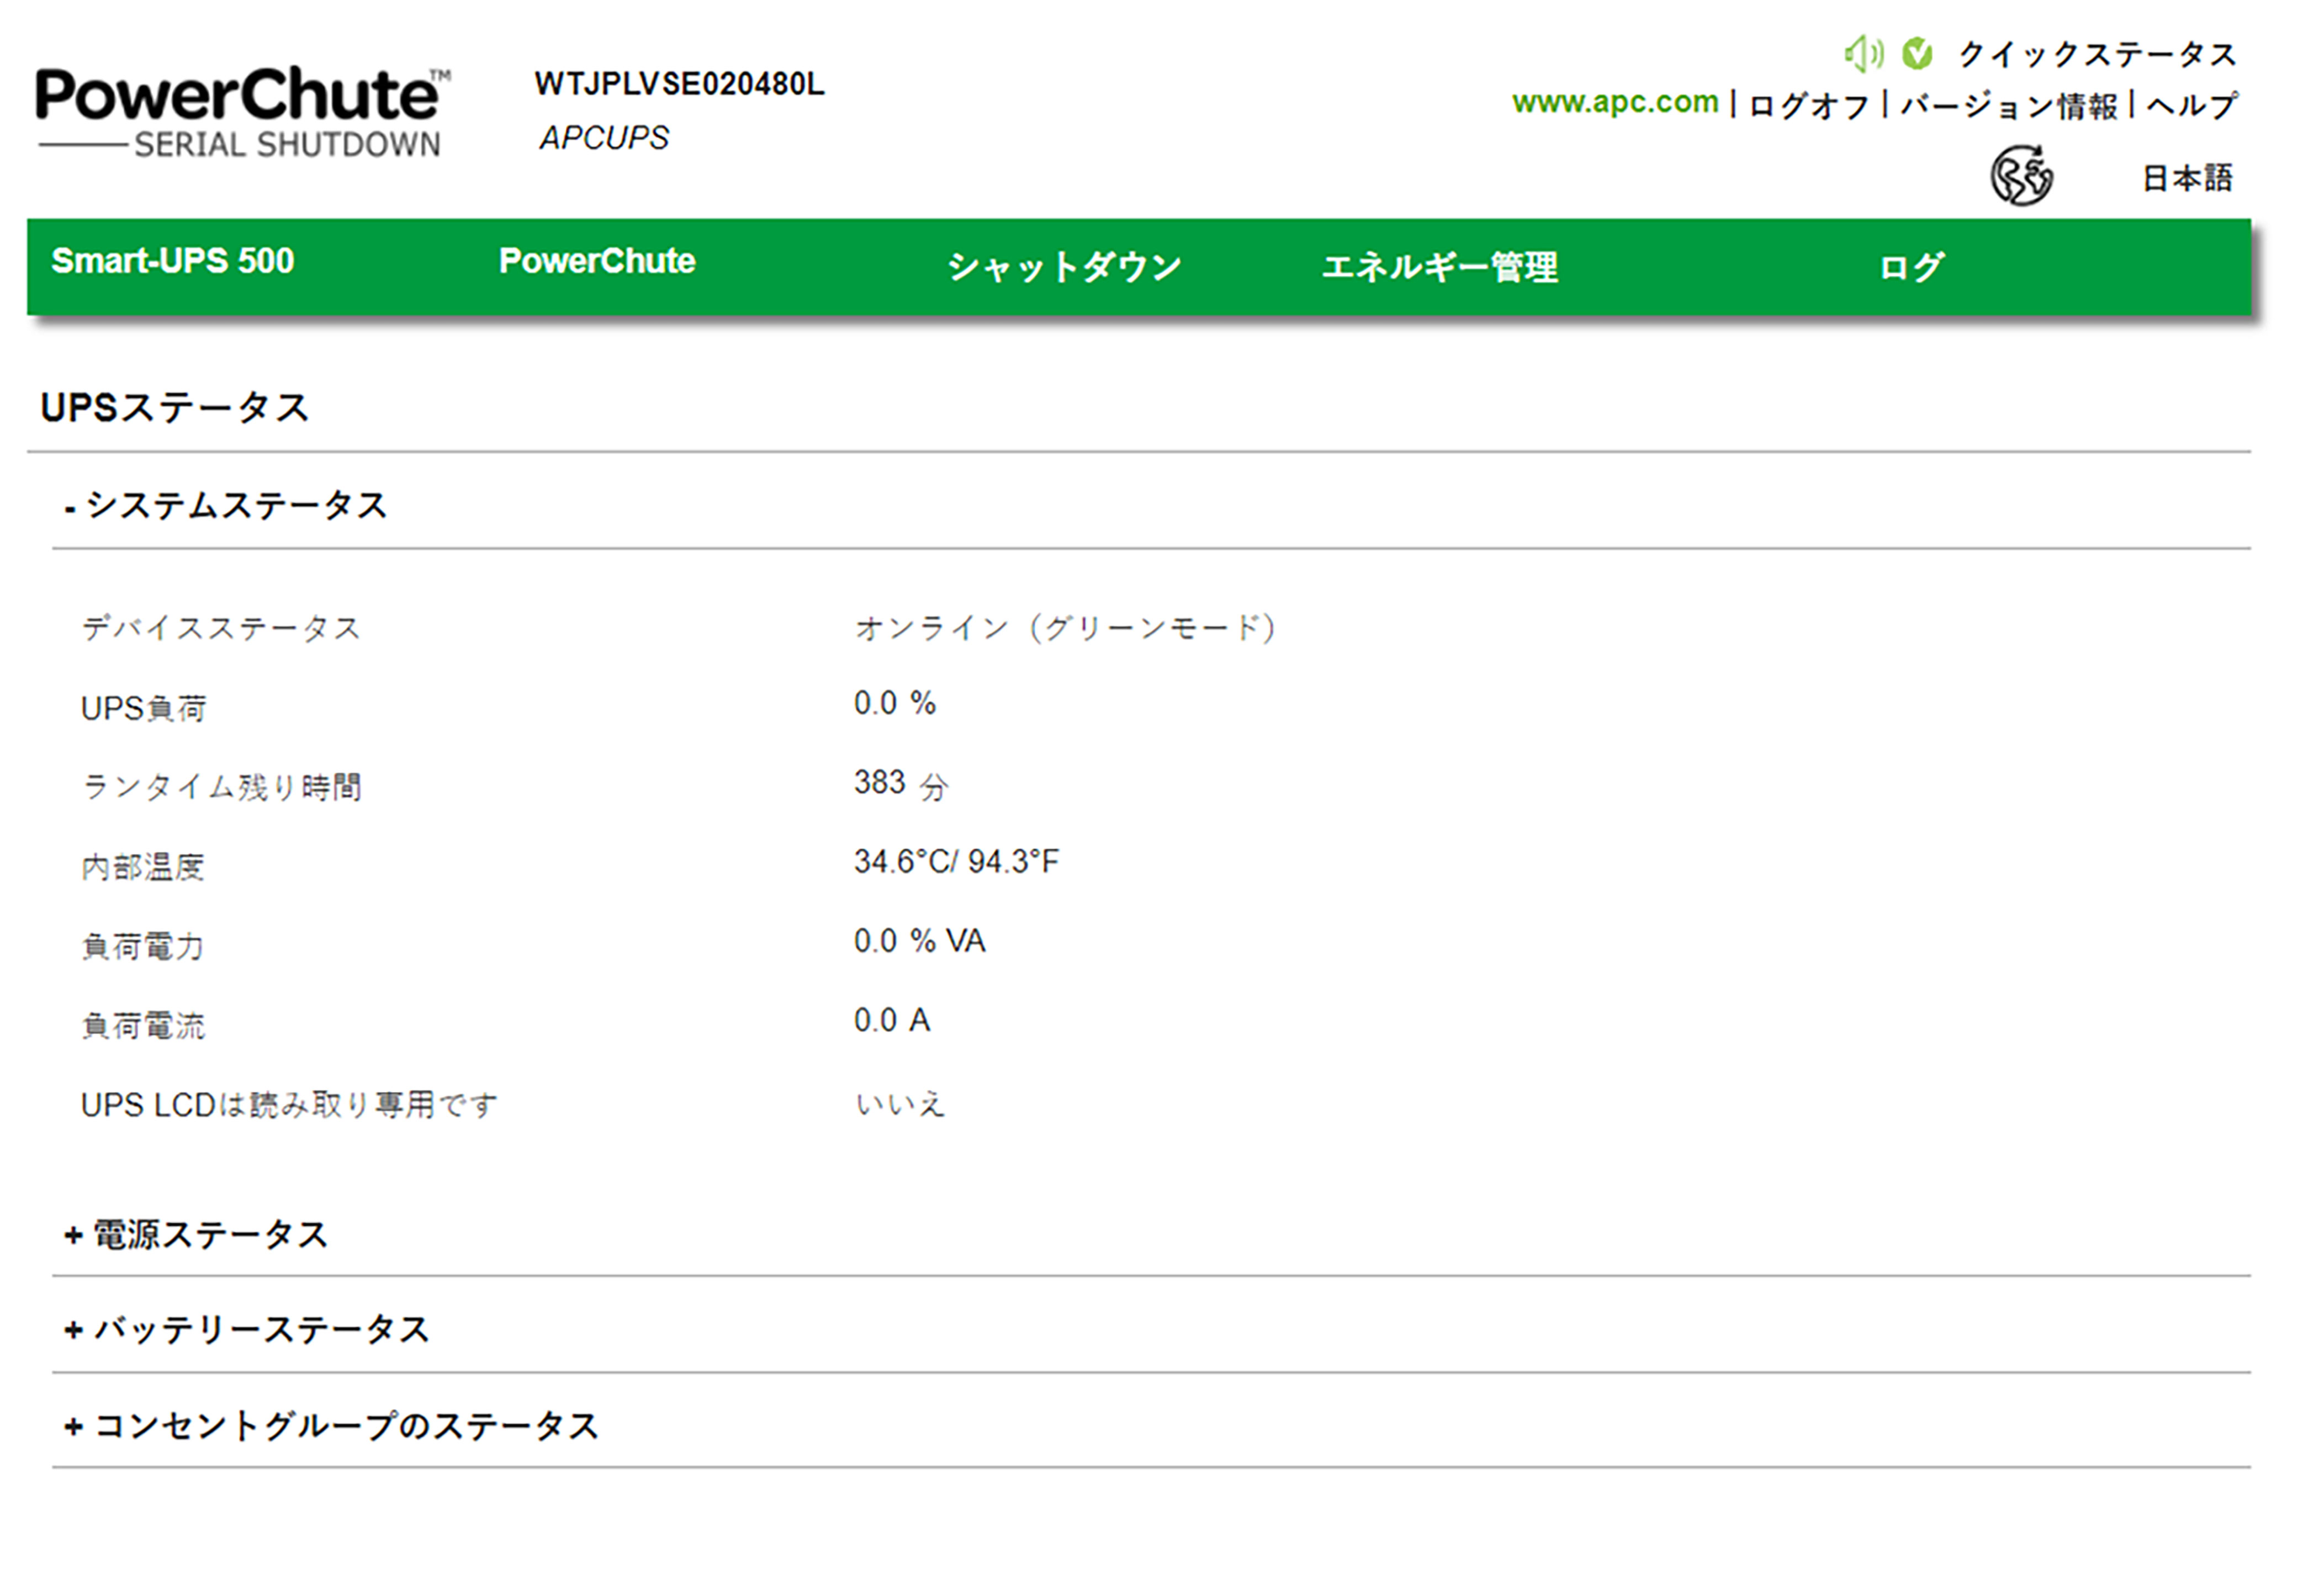Screen dimensions: 2319x1596
Task: Expand the 電源ステータス section
Action: tap(196, 1235)
